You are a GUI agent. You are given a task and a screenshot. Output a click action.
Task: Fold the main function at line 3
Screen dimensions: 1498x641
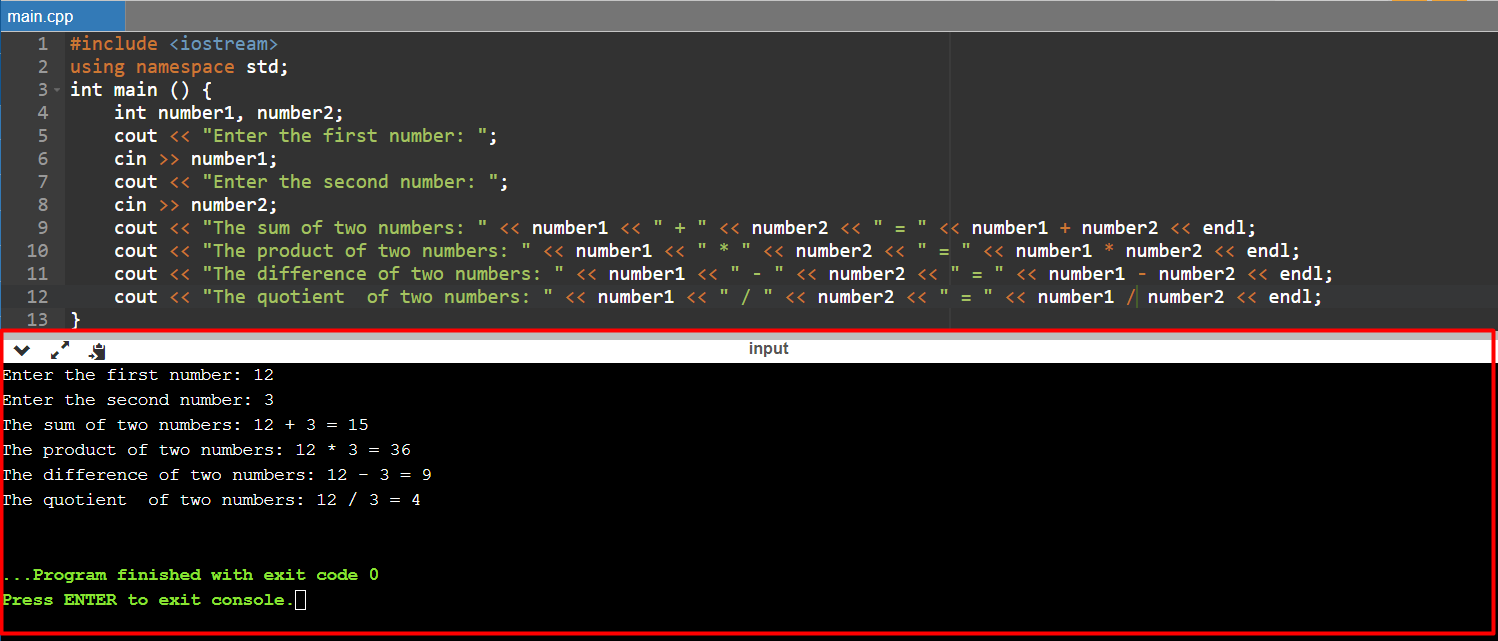(56, 91)
